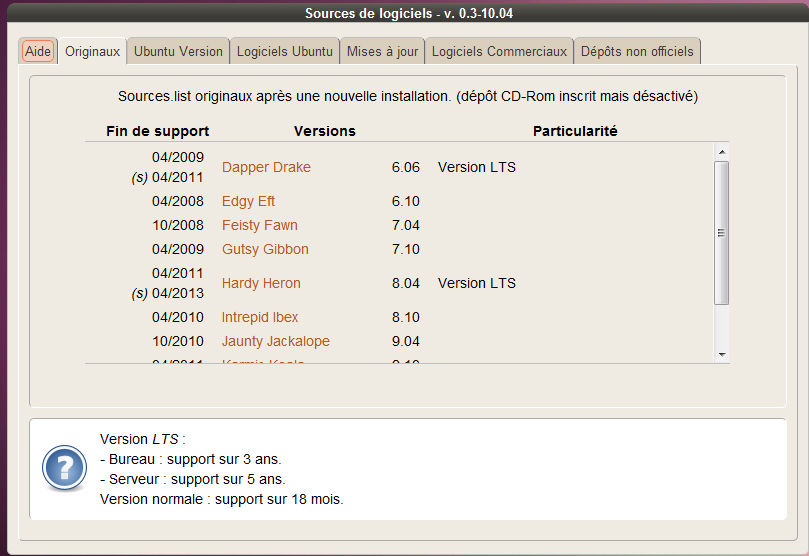809x556 pixels.
Task: Select the Edgy Eft link
Action: [248, 201]
